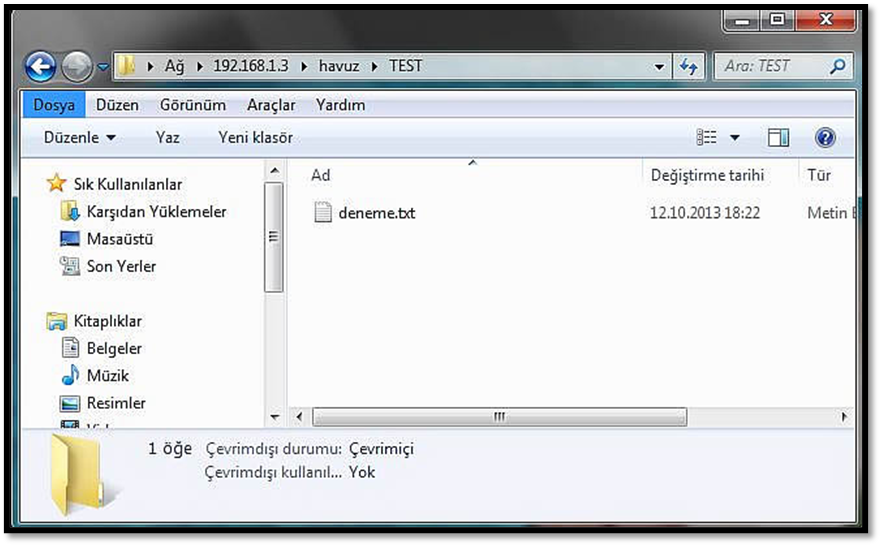Click the horizontal scrollbar in file list

click(x=500, y=416)
